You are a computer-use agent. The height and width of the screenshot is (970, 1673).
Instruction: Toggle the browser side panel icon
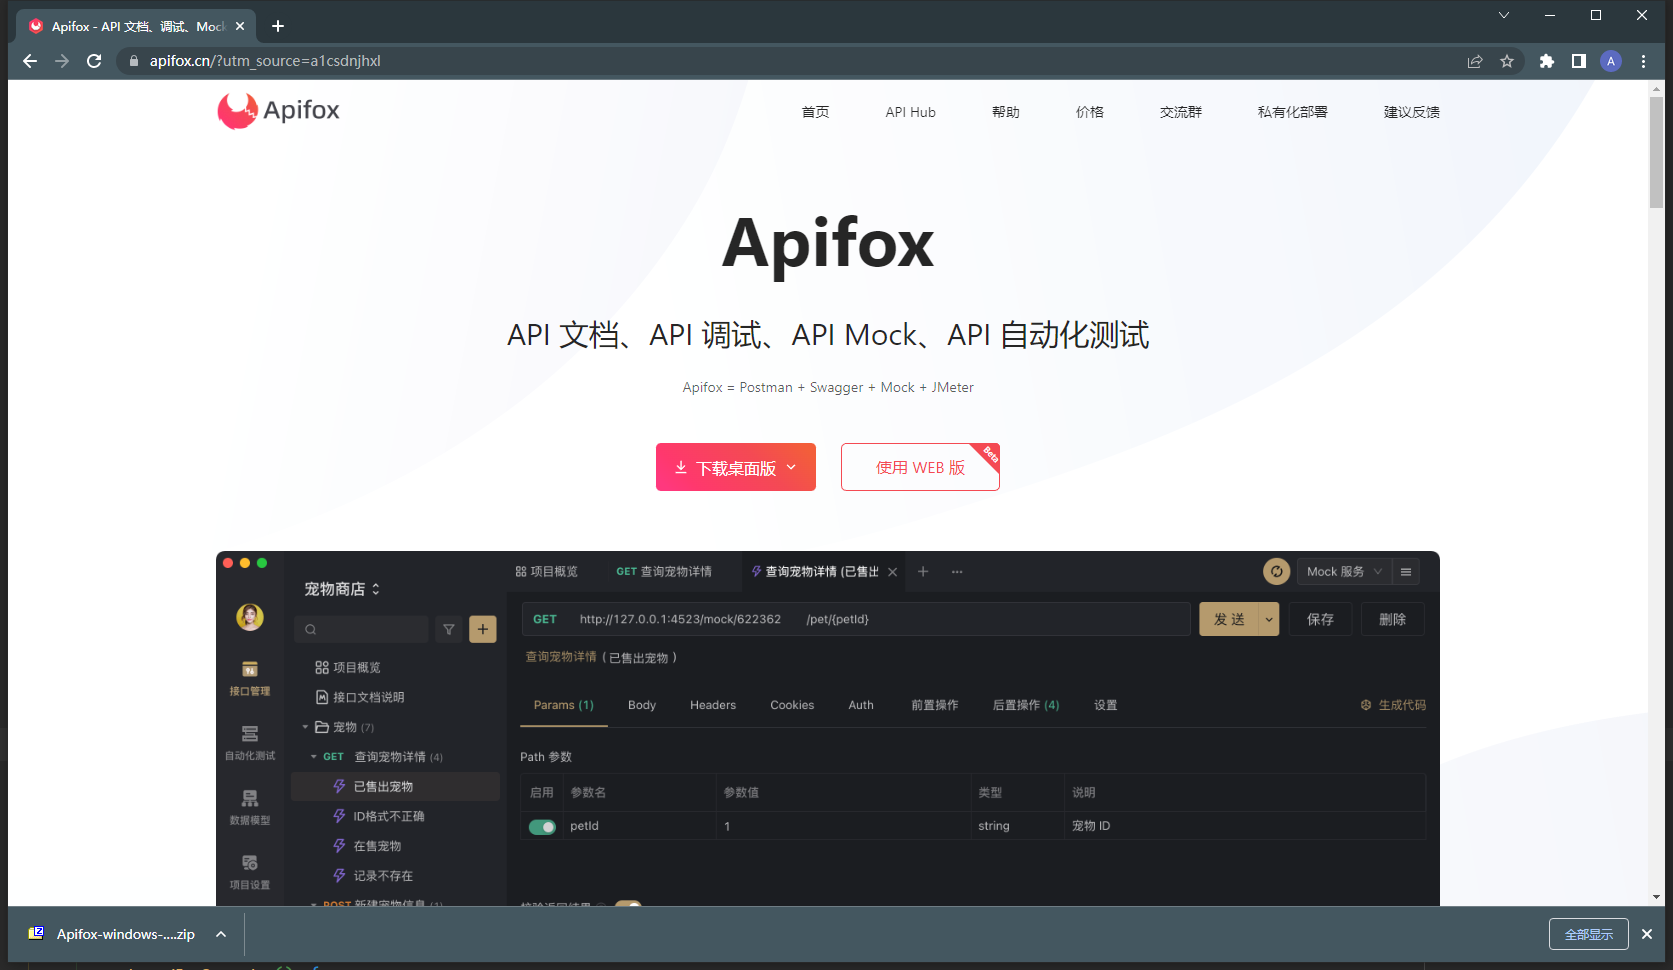click(1579, 61)
